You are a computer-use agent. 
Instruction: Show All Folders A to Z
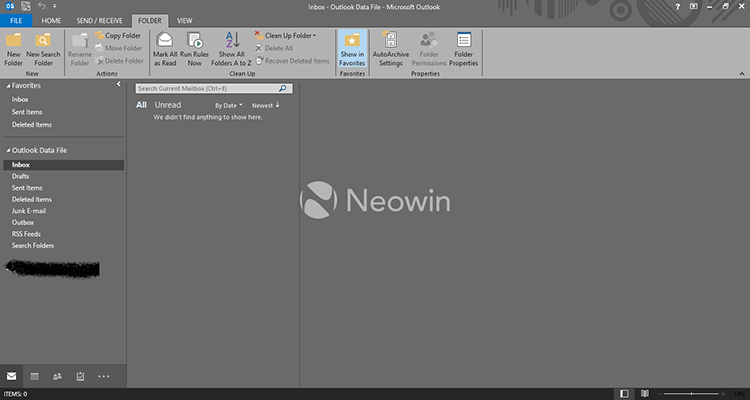click(x=232, y=49)
